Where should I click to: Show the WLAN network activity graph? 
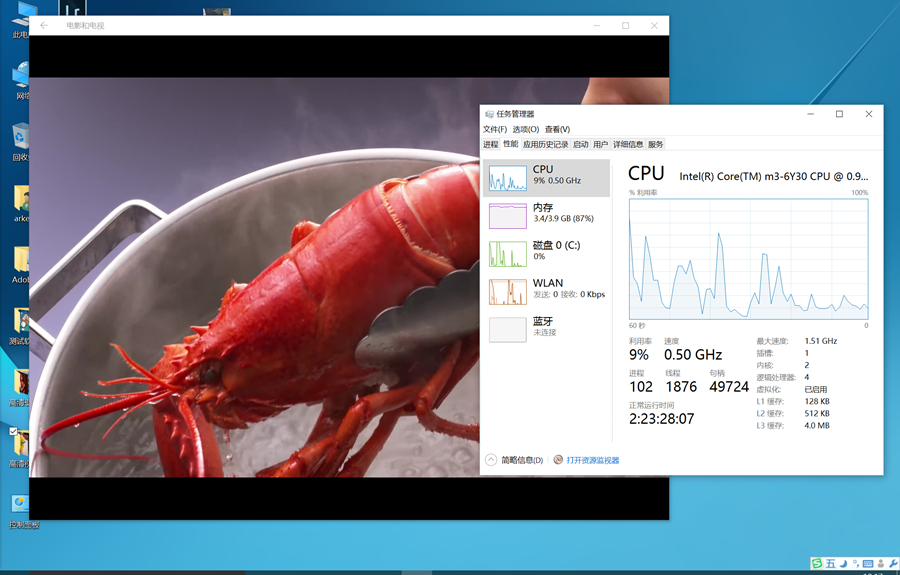[x=508, y=291]
